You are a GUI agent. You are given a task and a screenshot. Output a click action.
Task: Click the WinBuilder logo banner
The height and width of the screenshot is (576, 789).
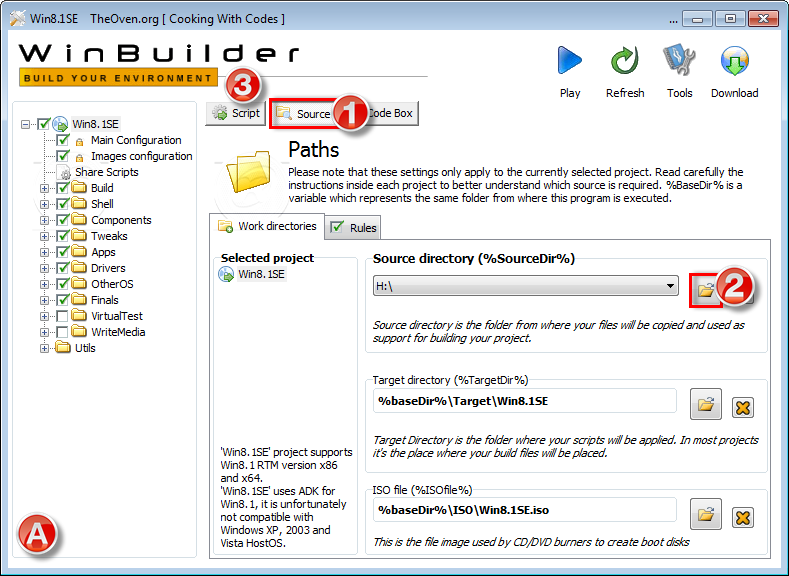tap(159, 64)
